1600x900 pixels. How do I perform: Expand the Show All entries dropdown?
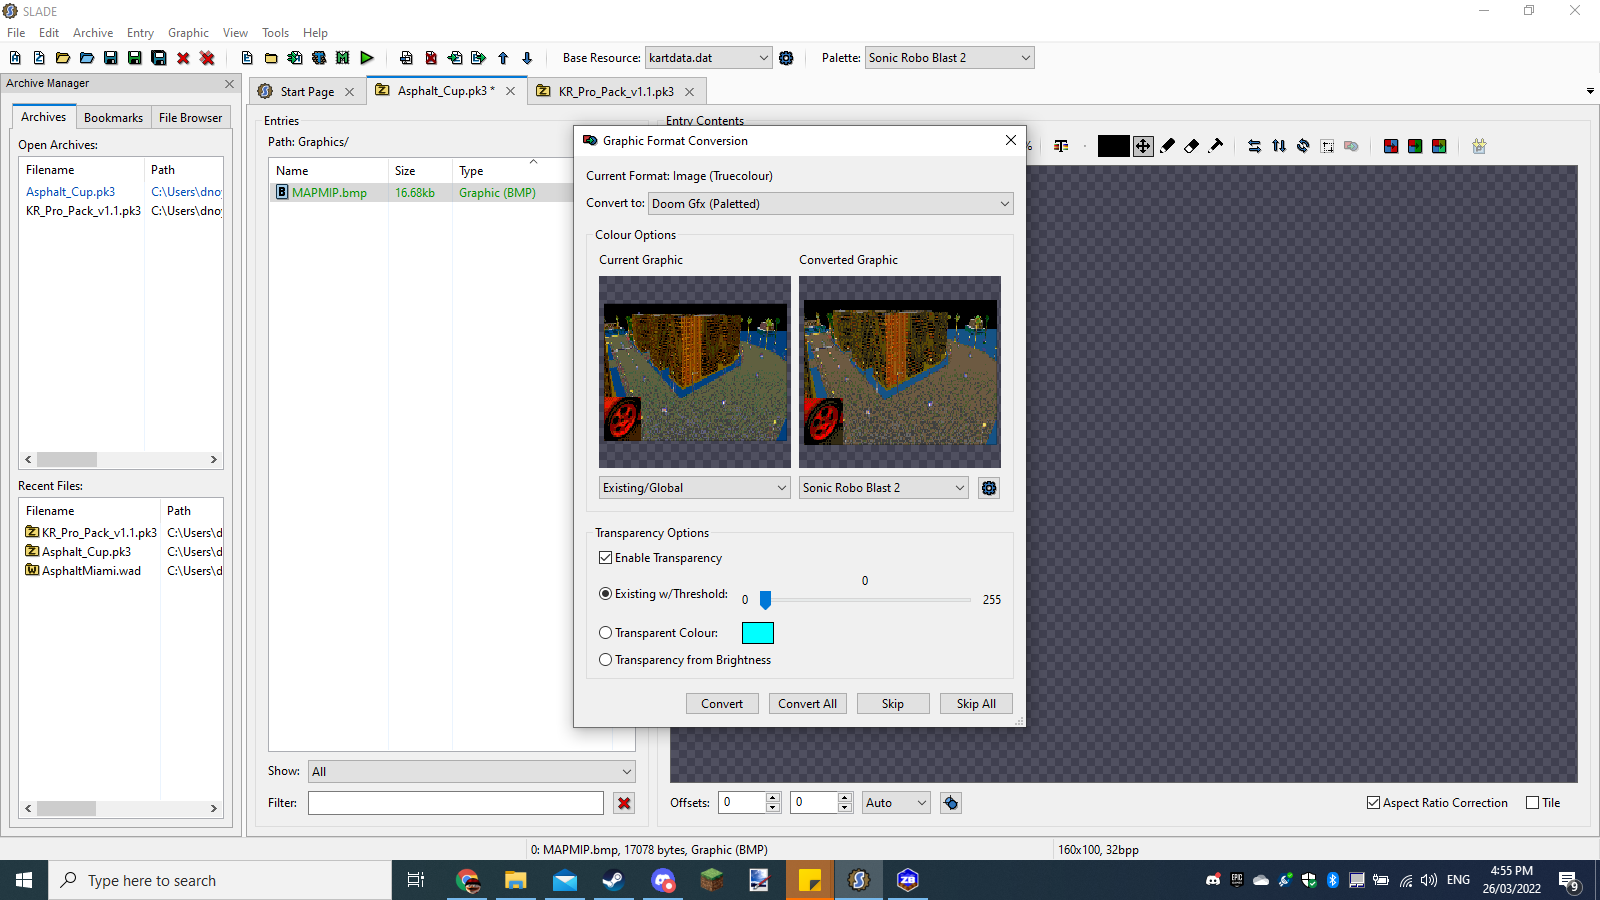coord(472,772)
